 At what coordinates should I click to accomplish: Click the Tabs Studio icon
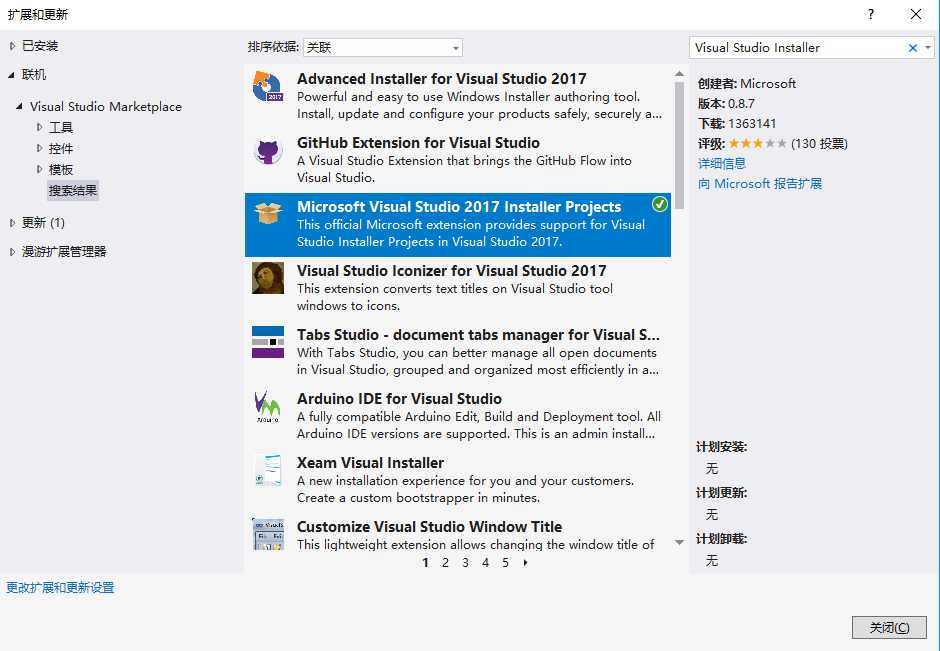(x=267, y=342)
